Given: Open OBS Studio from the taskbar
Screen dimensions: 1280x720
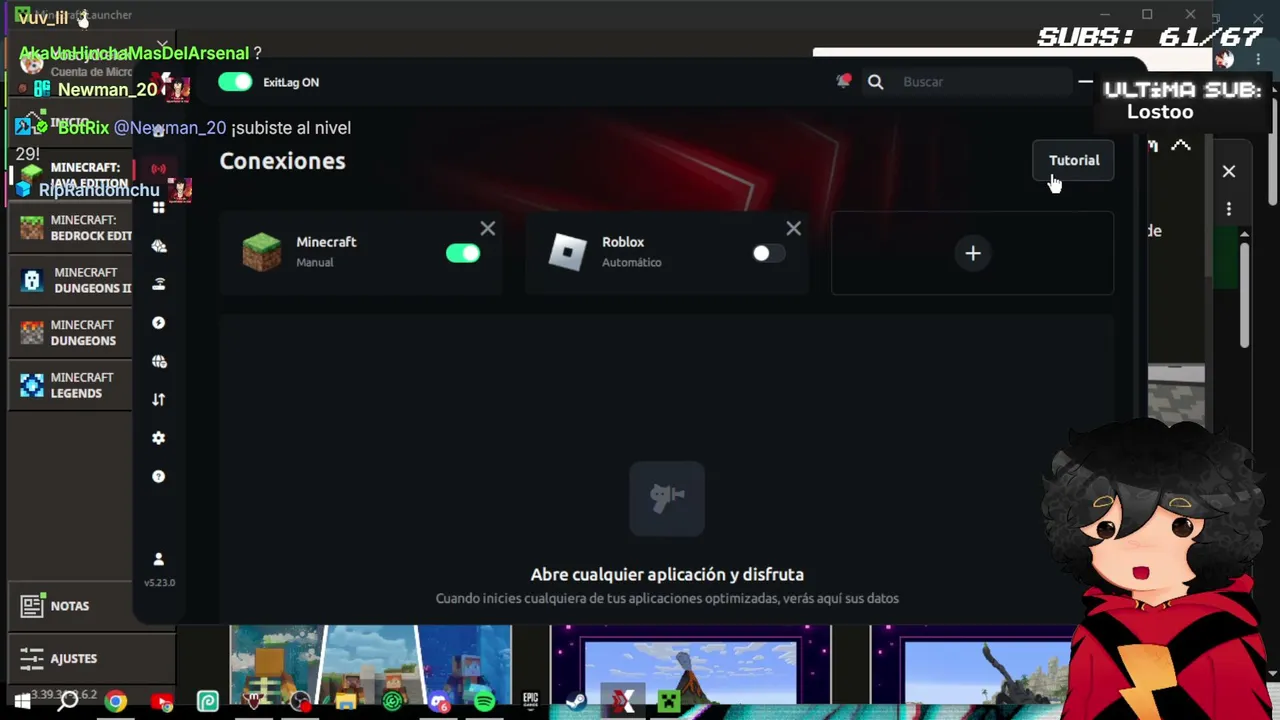Looking at the screenshot, I should click(300, 702).
